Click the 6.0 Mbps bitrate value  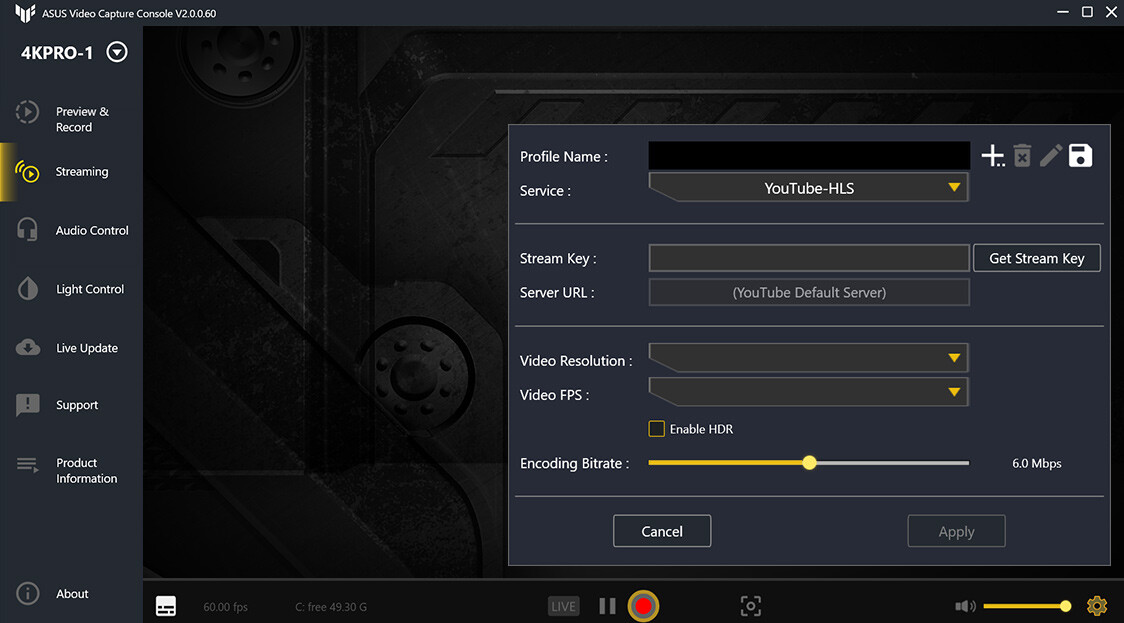[1037, 464]
